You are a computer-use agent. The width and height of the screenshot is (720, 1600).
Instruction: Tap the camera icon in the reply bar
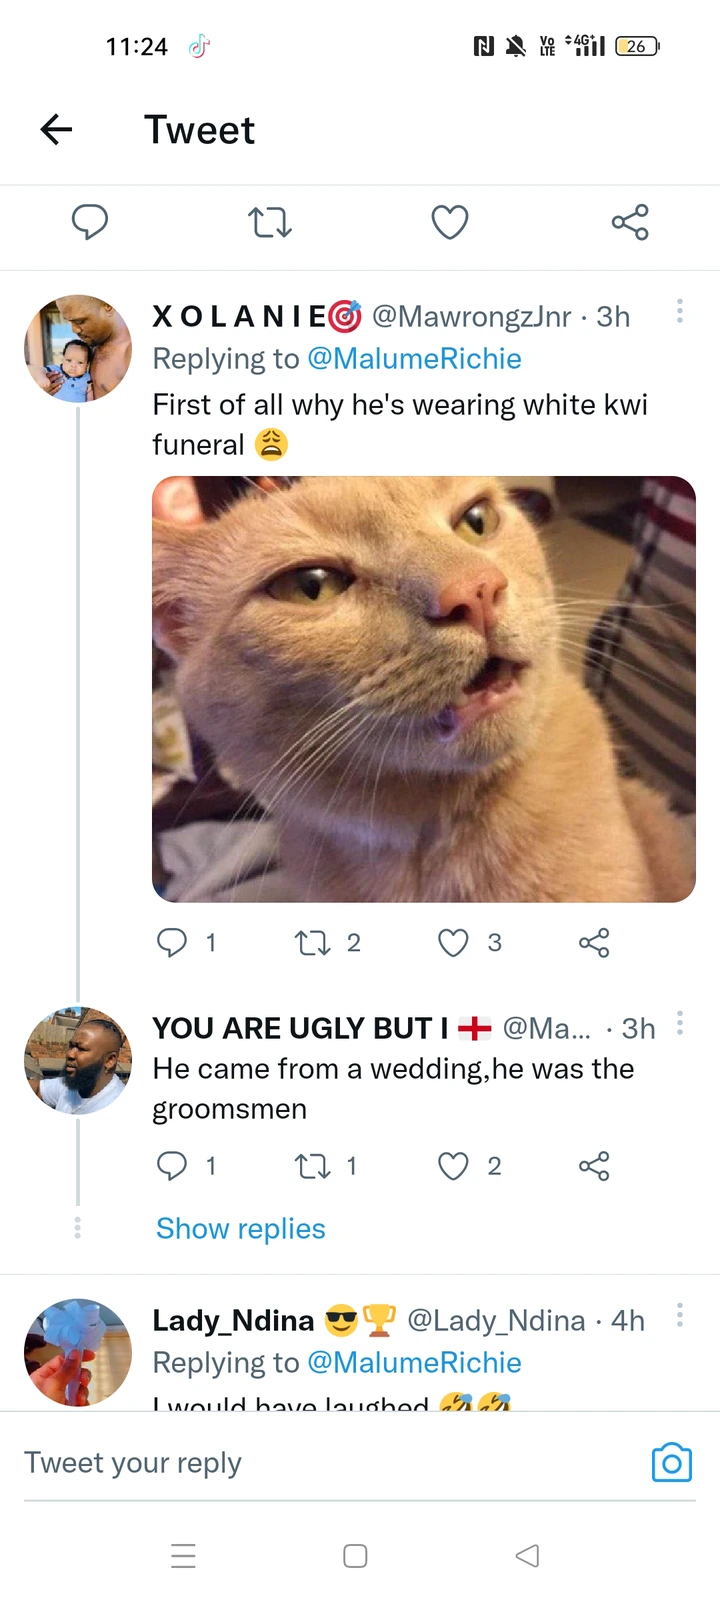click(x=671, y=1463)
